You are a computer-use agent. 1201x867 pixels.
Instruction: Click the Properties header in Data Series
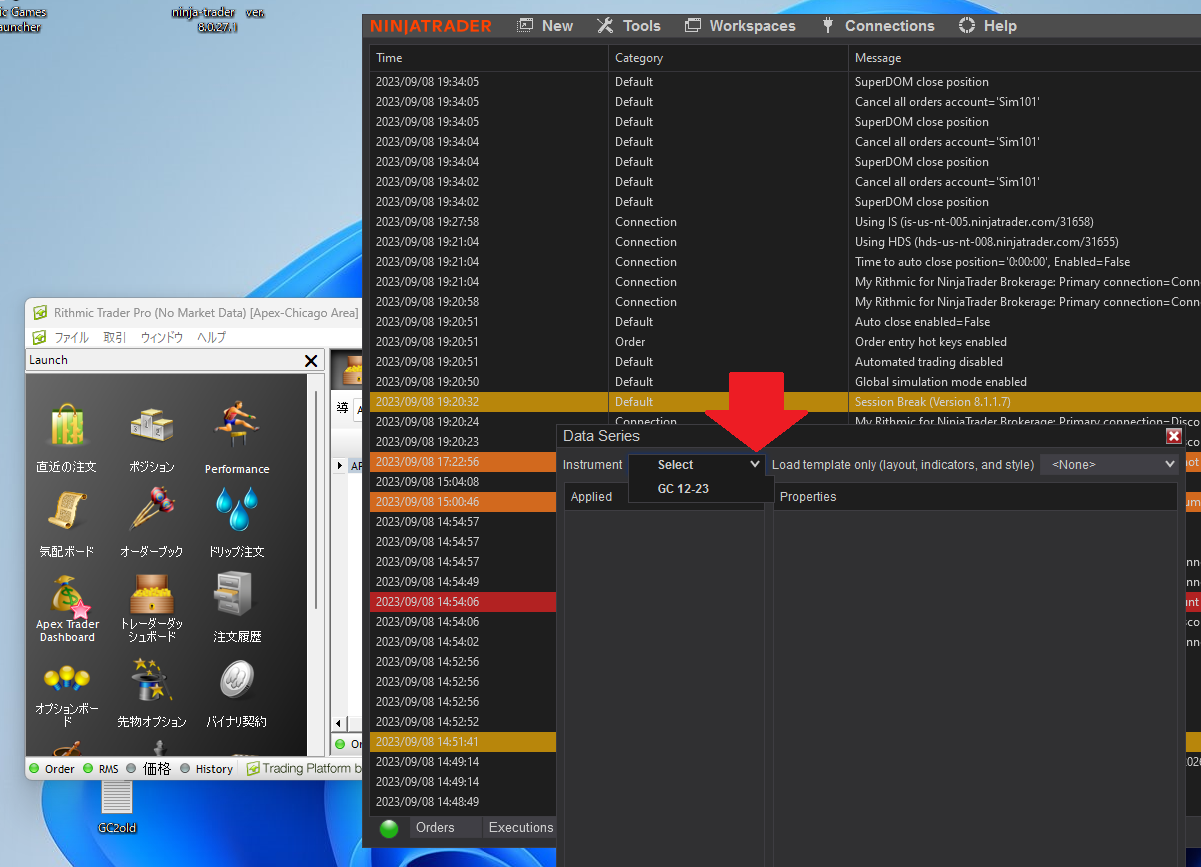click(975, 497)
